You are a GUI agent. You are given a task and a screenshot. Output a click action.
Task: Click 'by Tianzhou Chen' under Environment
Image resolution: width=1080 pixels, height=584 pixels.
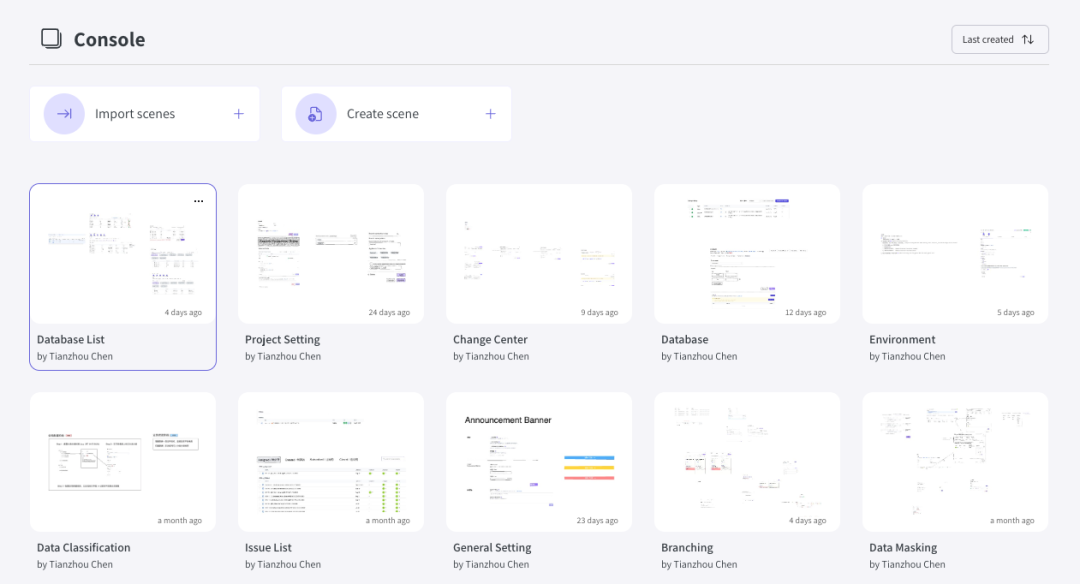pos(907,356)
